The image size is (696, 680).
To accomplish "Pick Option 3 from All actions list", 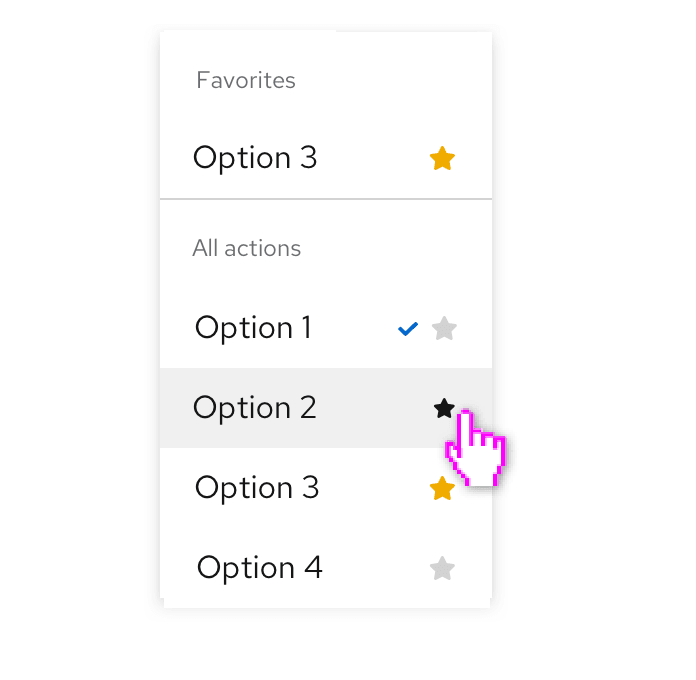I will (257, 488).
